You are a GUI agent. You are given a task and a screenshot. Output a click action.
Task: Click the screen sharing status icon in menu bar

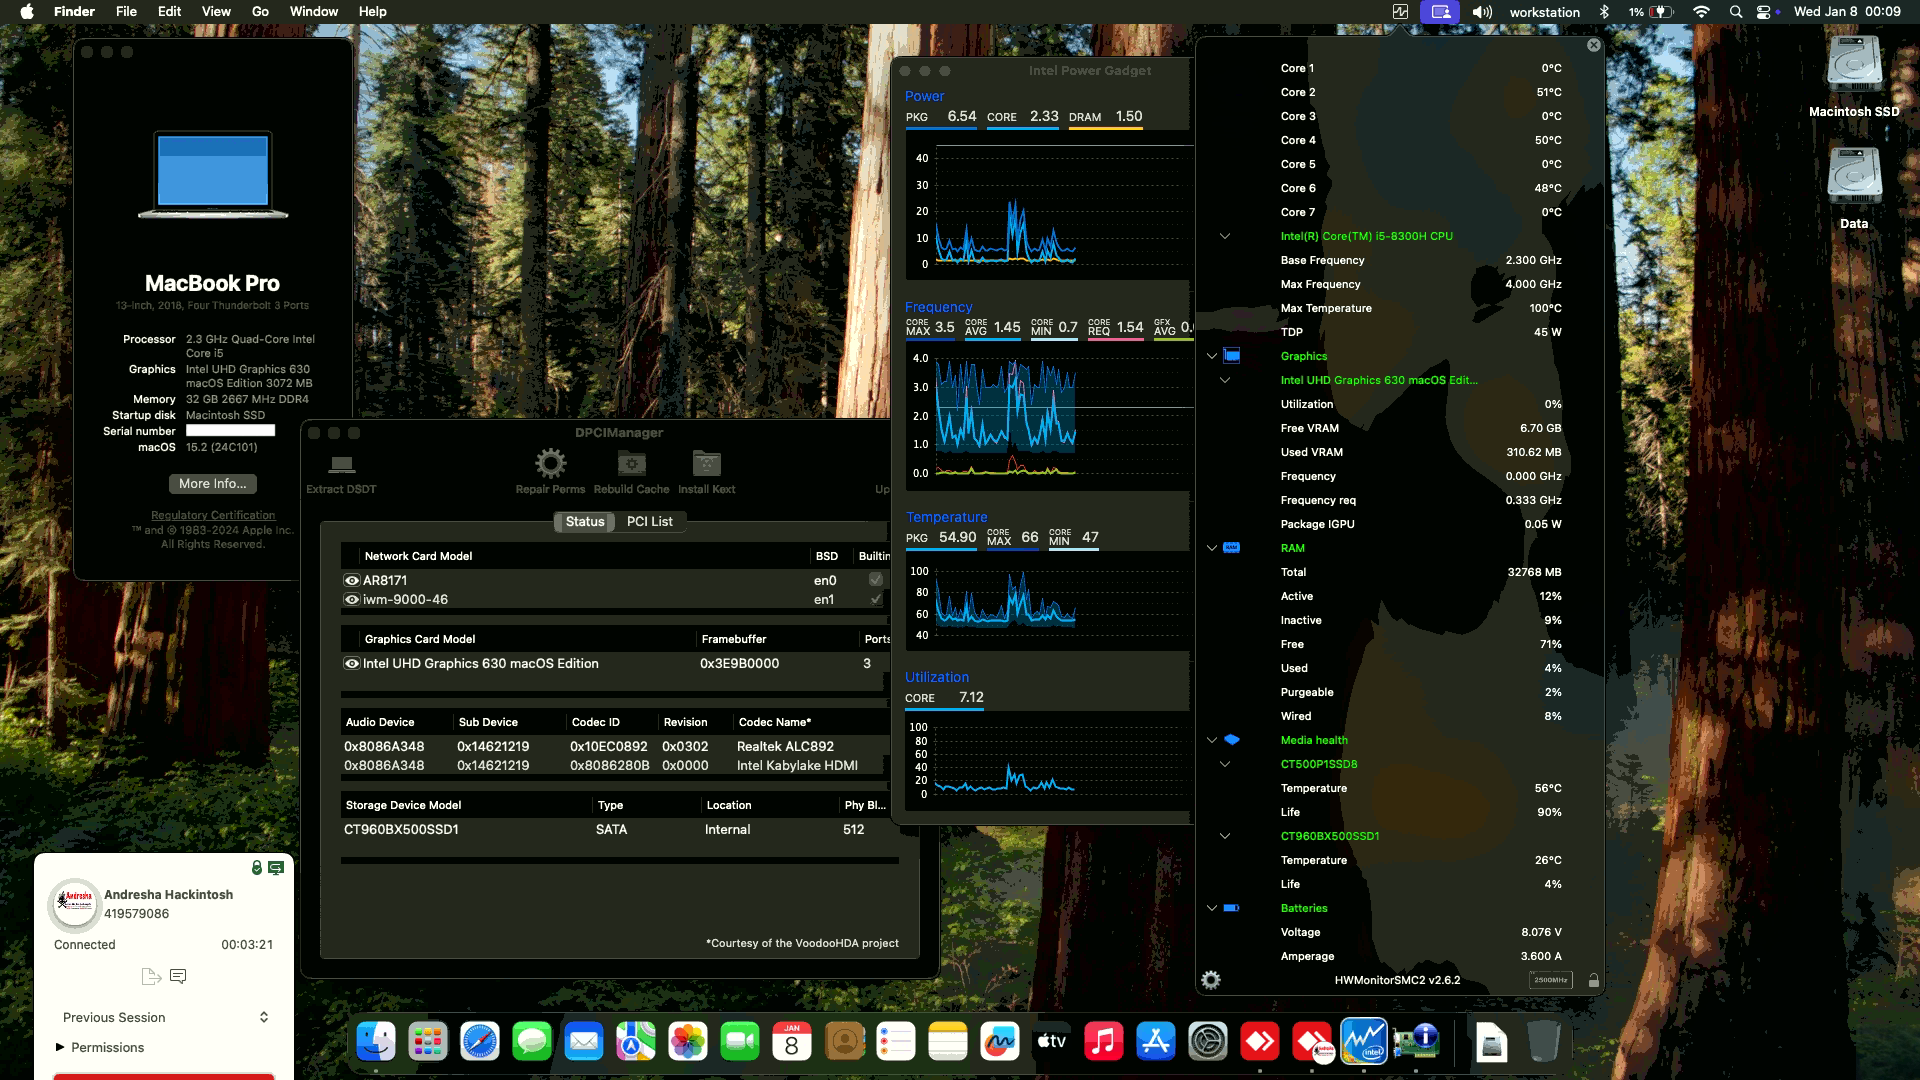tap(1440, 12)
